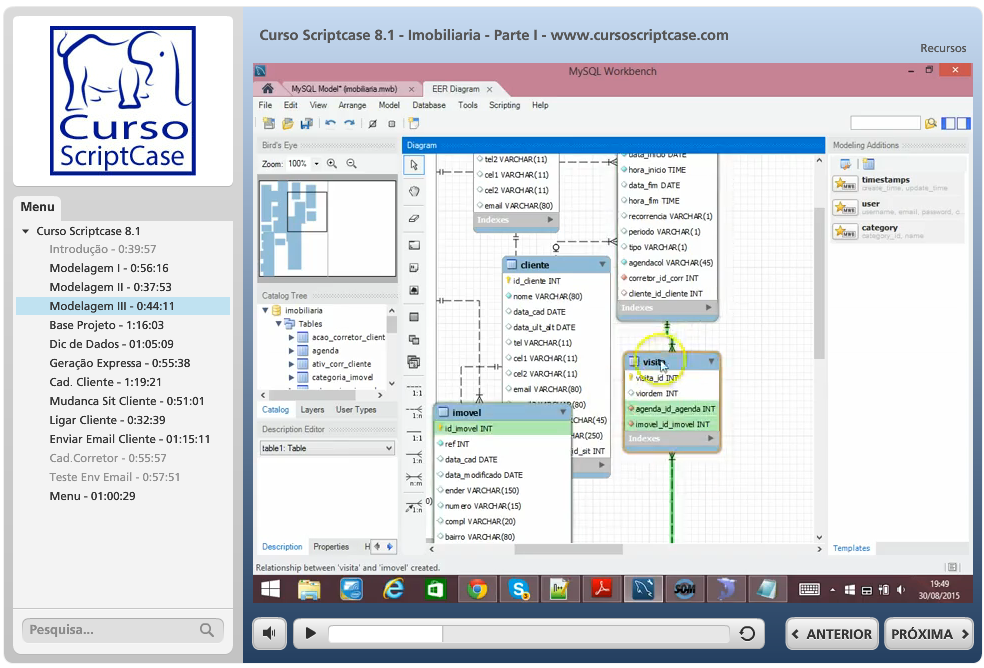Click the Undo arrow icon

[331, 124]
